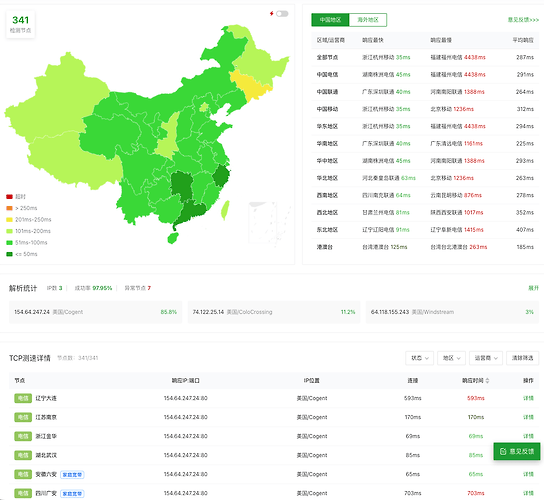The image size is (544, 500).
Task: Click the 家庭宽带 tag on the 安徽六安 row
Action: point(72,474)
